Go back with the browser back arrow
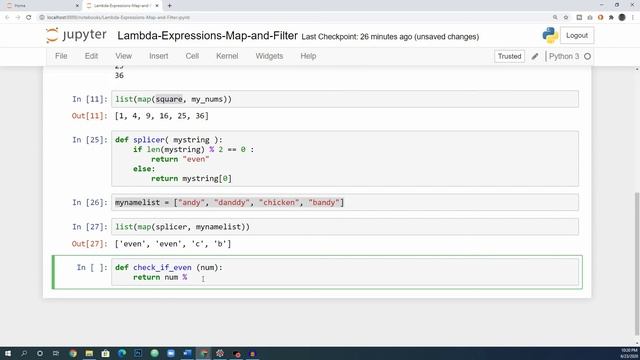 click(x=7, y=18)
